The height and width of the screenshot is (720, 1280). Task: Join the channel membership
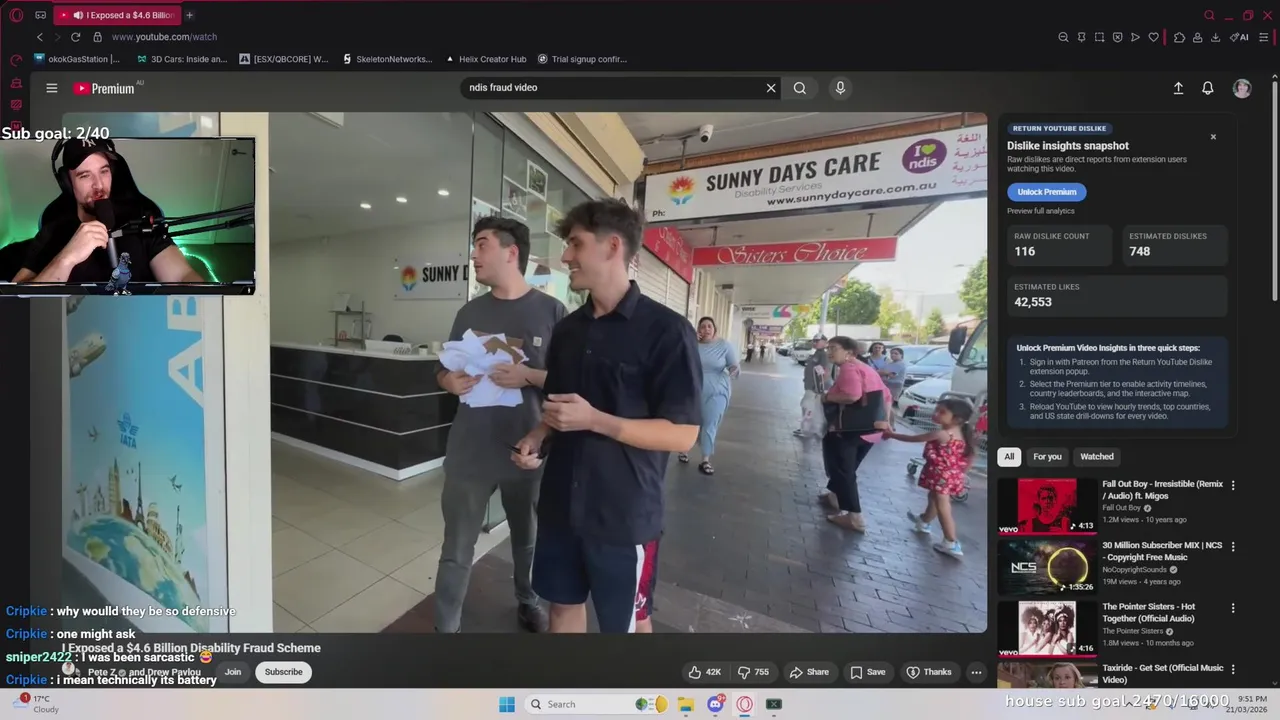click(x=233, y=672)
